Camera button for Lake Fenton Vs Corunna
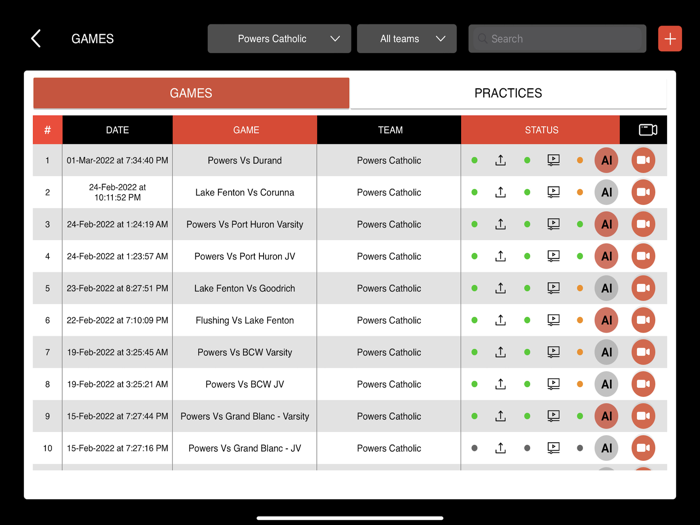Screen dimensions: 700x525 pos(643,192)
